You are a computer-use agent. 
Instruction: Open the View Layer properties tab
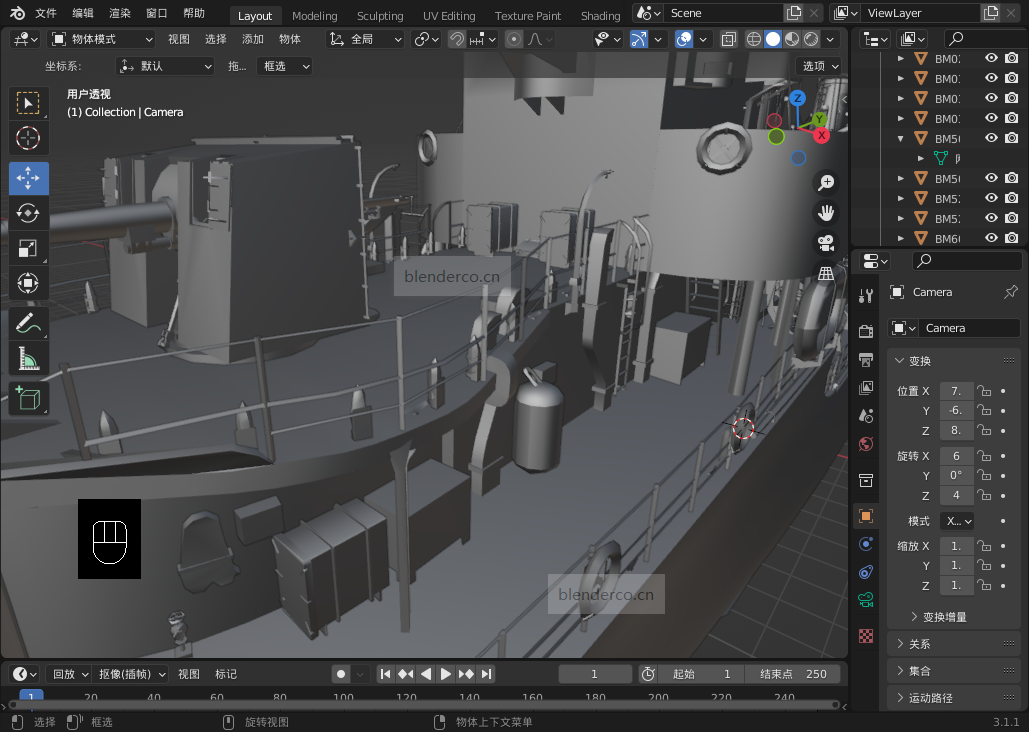[866, 387]
